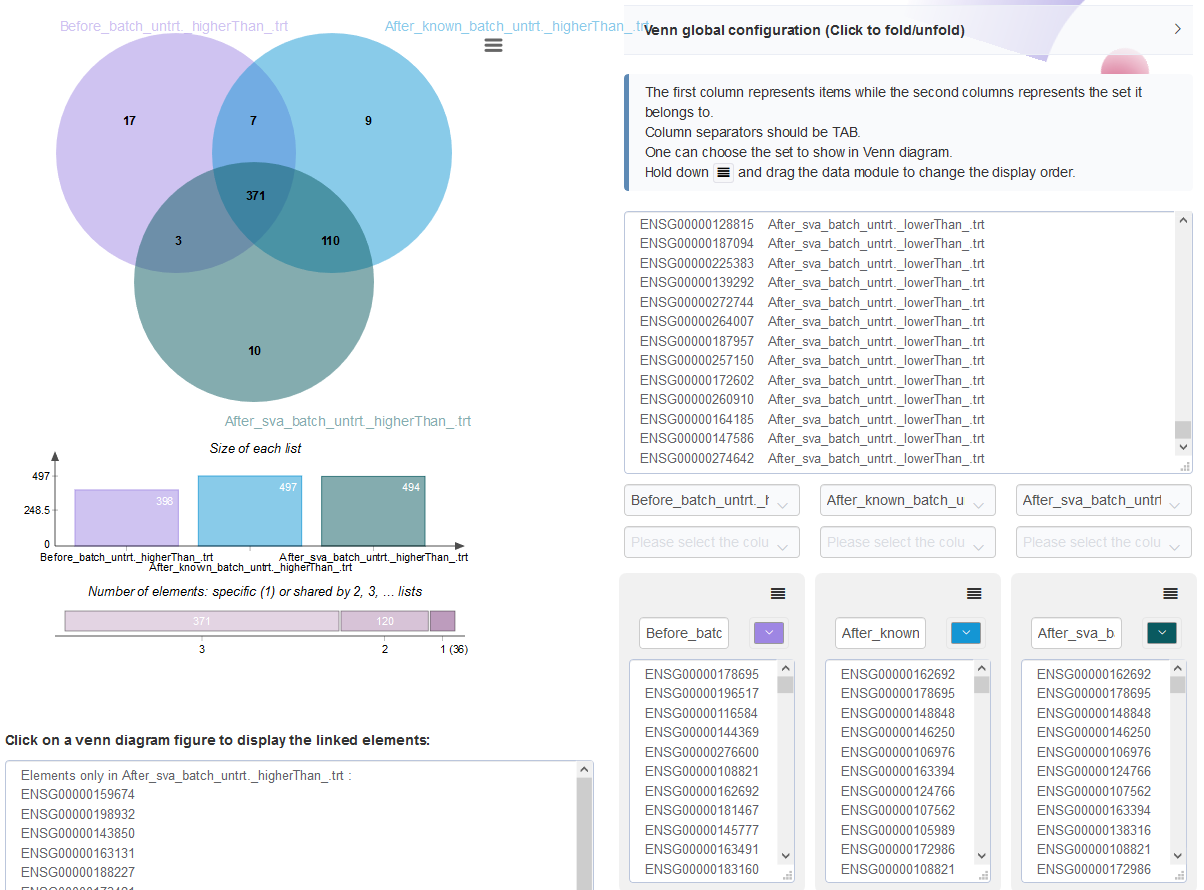
Task: Click the Before_batch set name input field
Action: coord(684,633)
